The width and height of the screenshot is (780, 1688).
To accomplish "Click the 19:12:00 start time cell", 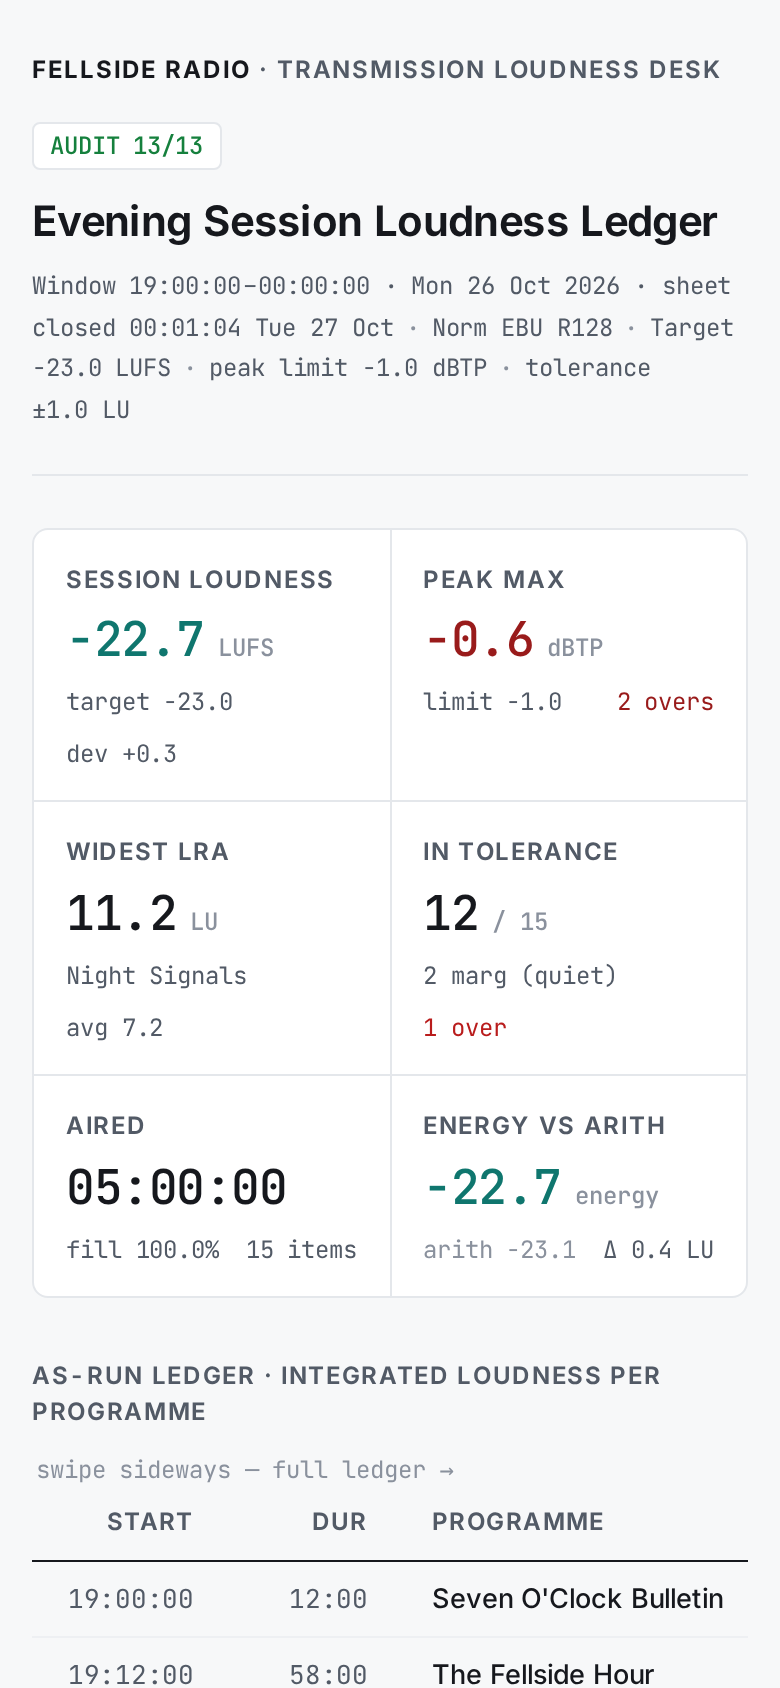I will pos(131,1674).
